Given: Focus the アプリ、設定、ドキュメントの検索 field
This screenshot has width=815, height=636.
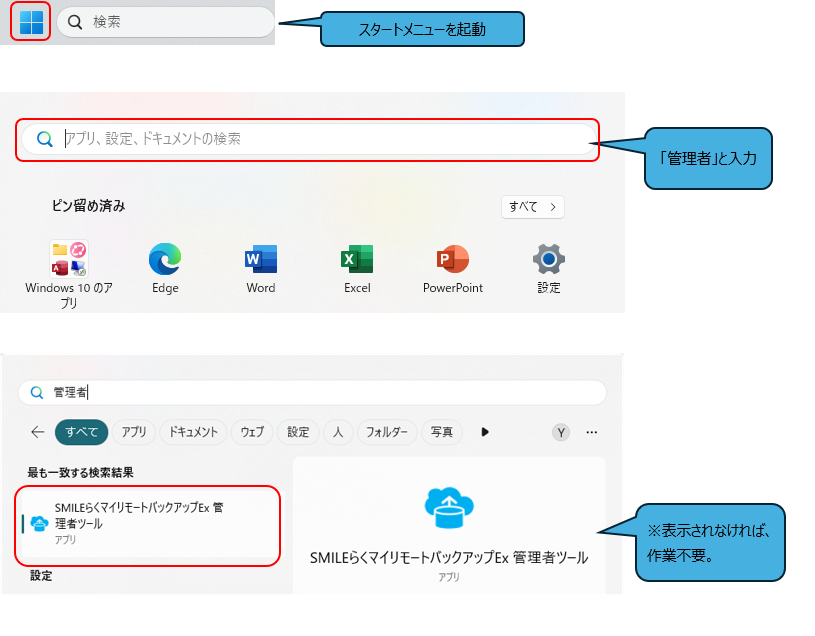Looking at the screenshot, I should [x=308, y=139].
